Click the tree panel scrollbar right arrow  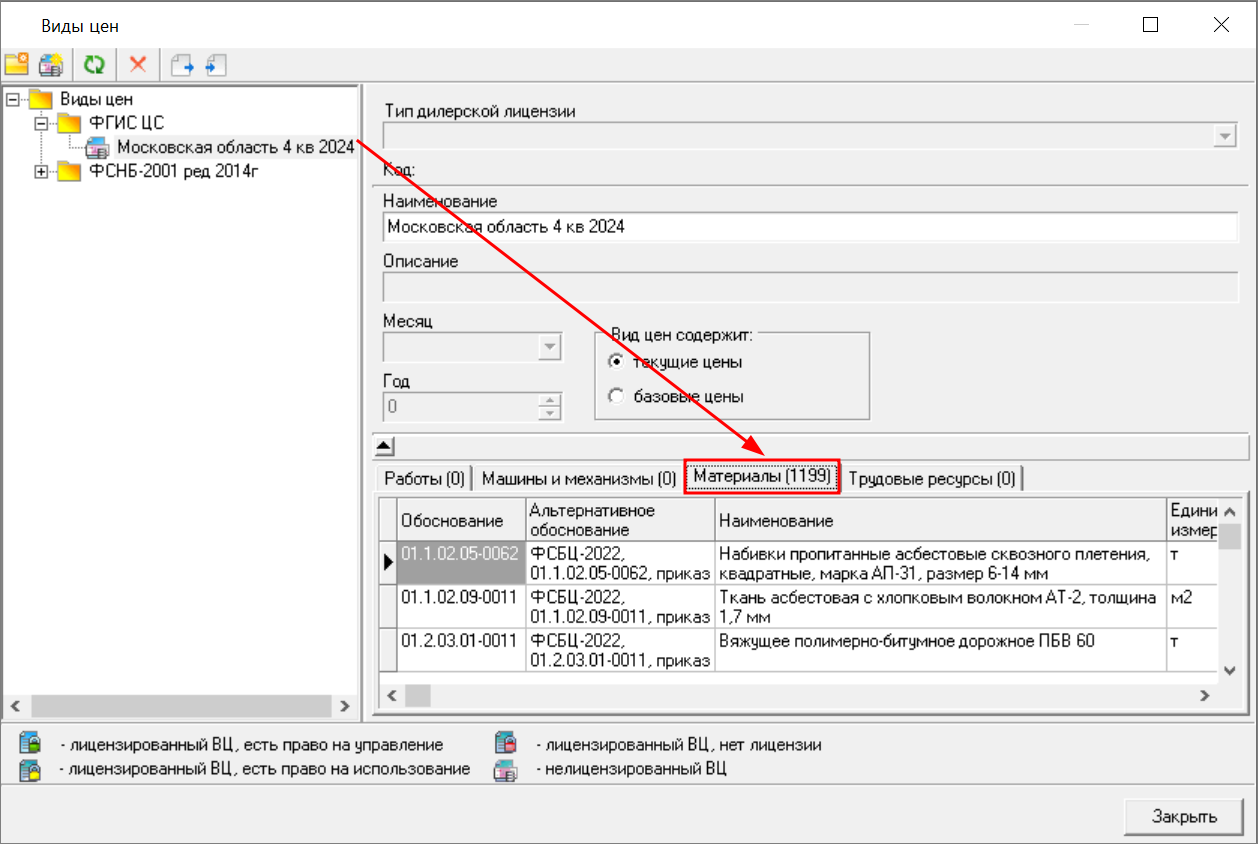344,705
